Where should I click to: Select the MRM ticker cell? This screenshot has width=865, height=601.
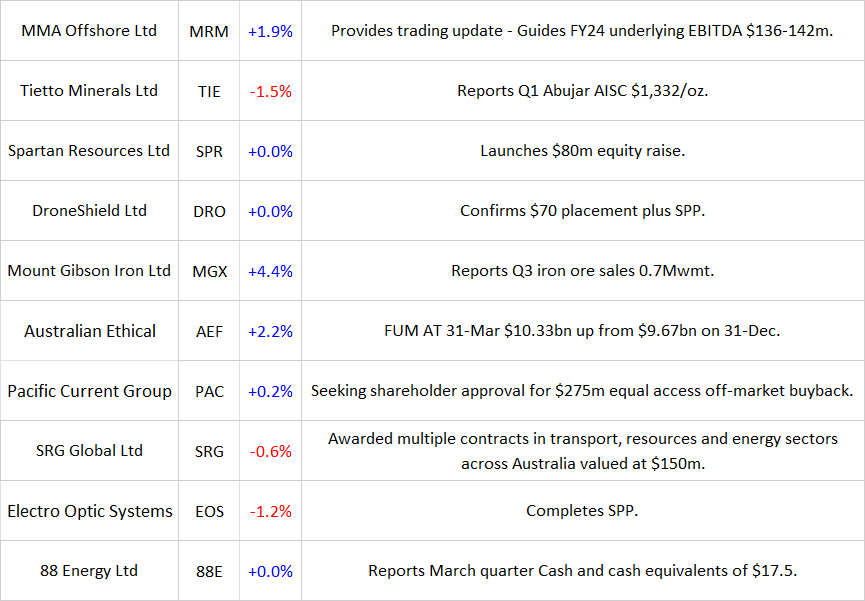pyautogui.click(x=209, y=31)
